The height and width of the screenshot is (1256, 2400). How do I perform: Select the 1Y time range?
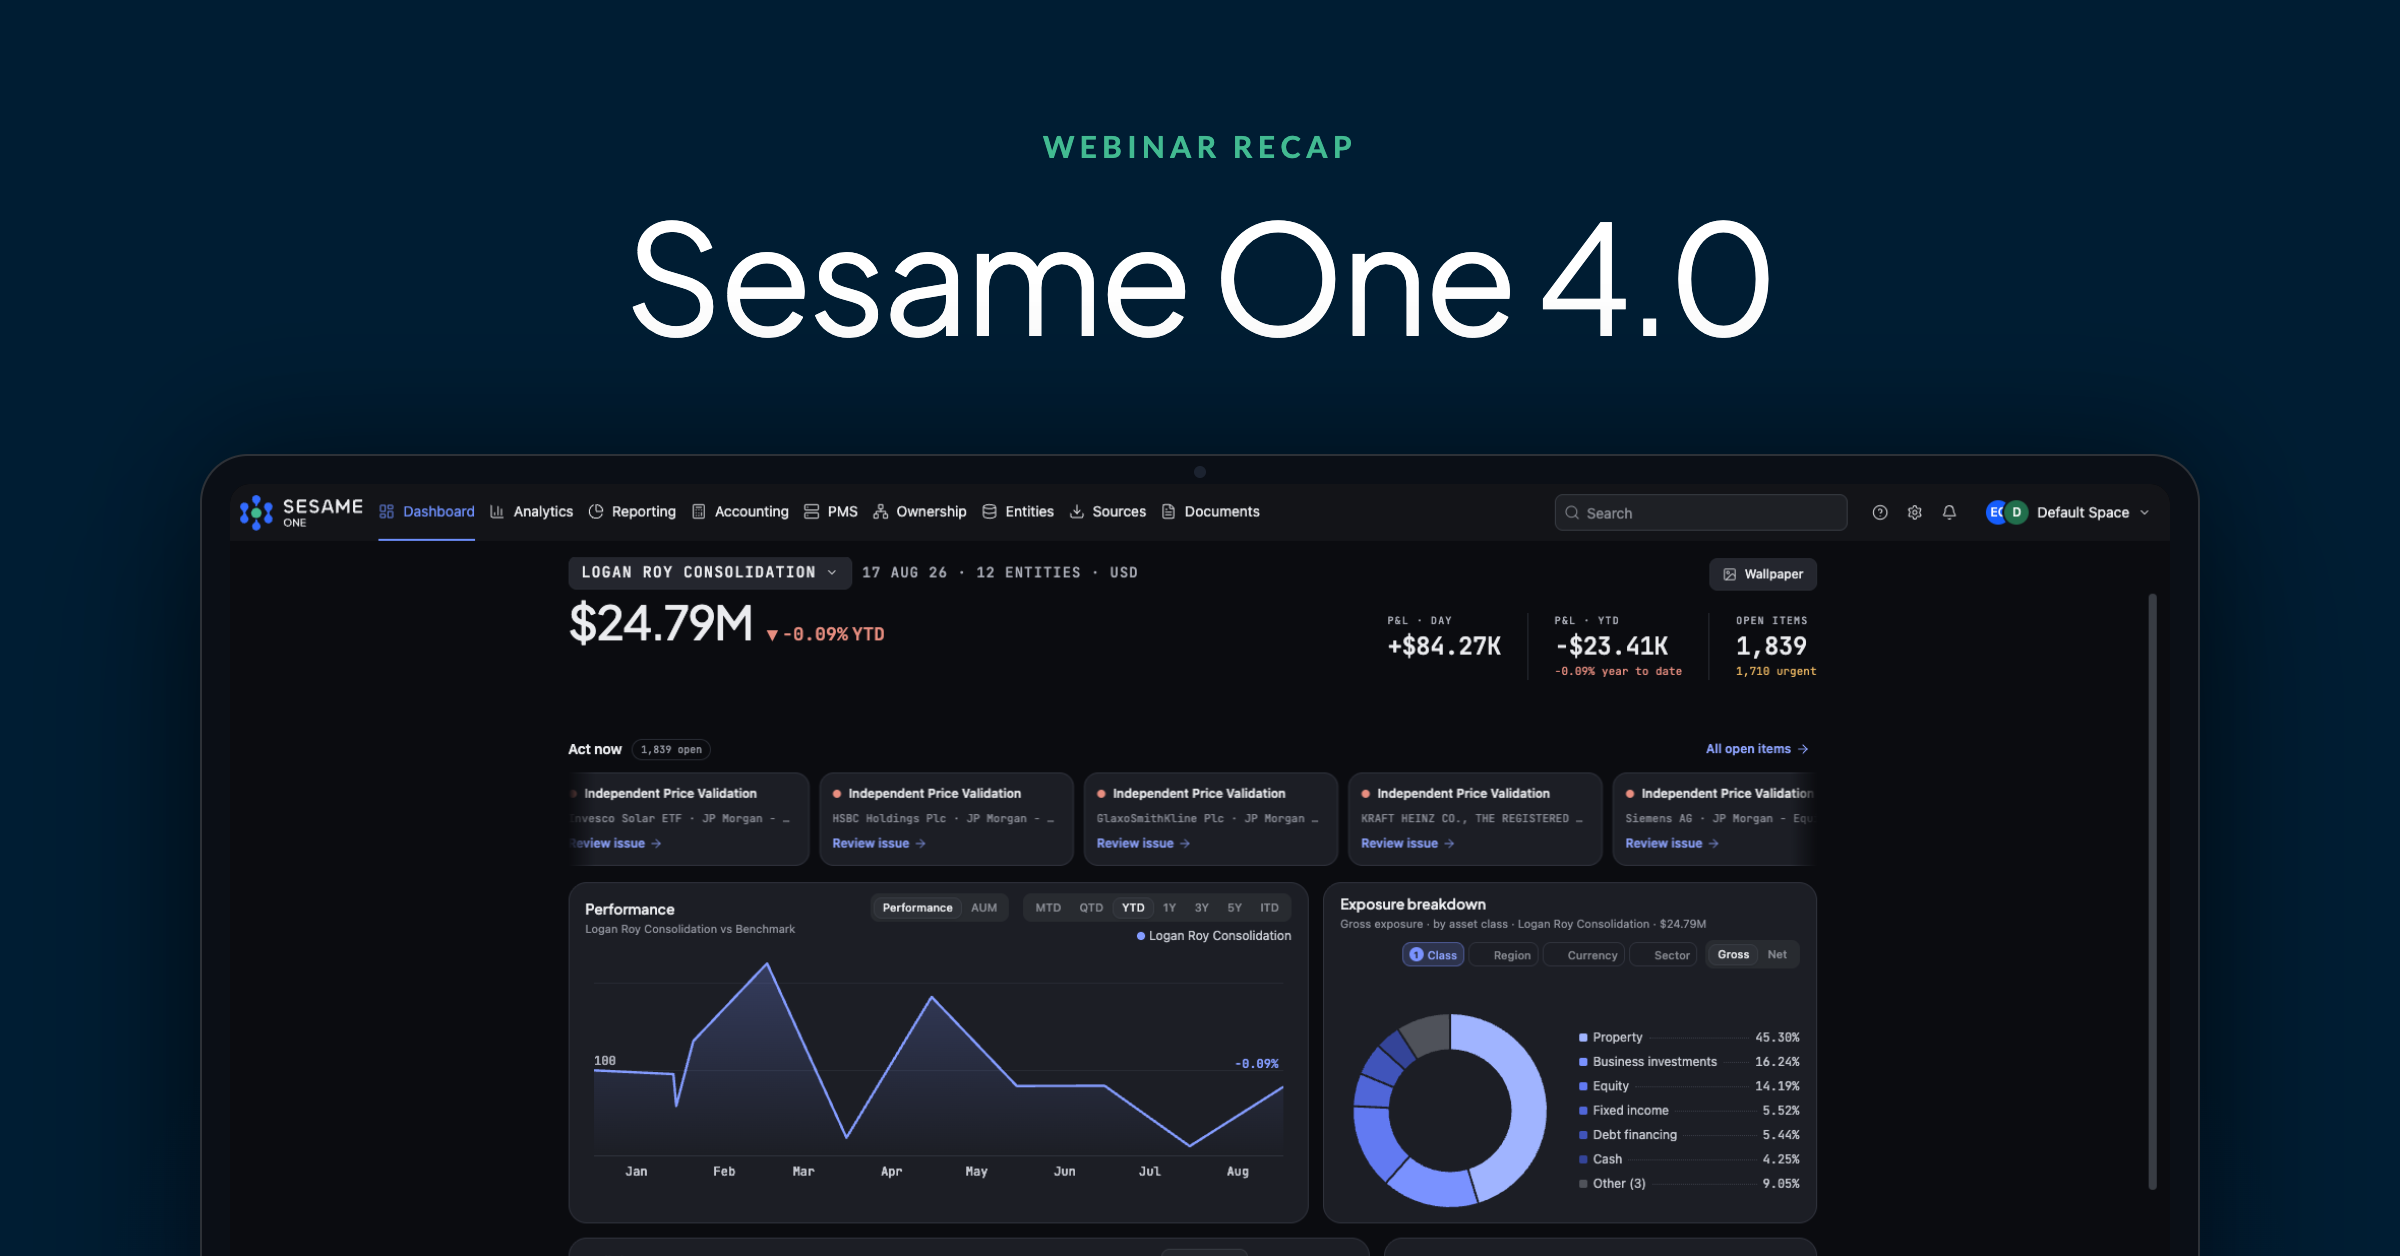1169,908
